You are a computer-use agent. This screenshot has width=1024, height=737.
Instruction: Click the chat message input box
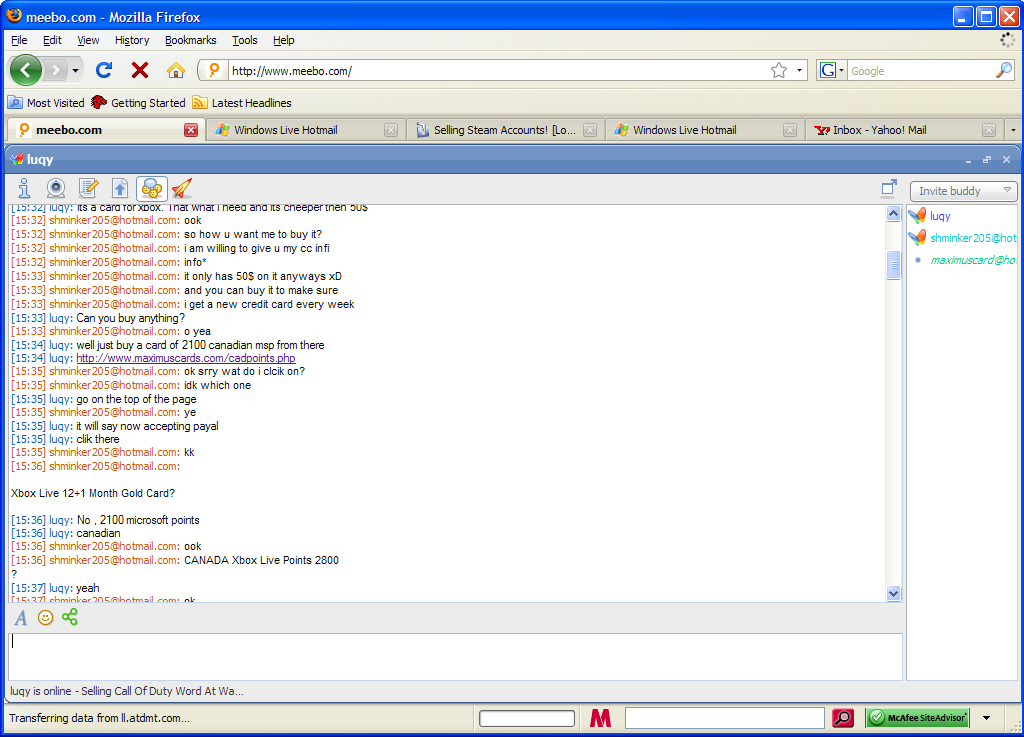[x=455, y=656]
